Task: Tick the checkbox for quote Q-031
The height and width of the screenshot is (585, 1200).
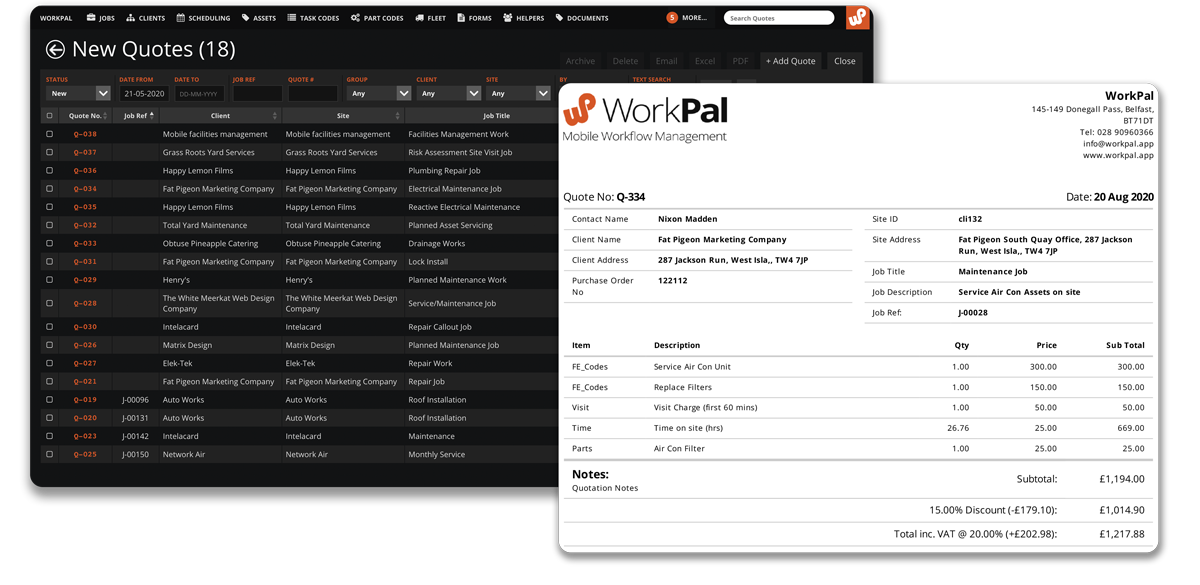Action: pos(50,261)
